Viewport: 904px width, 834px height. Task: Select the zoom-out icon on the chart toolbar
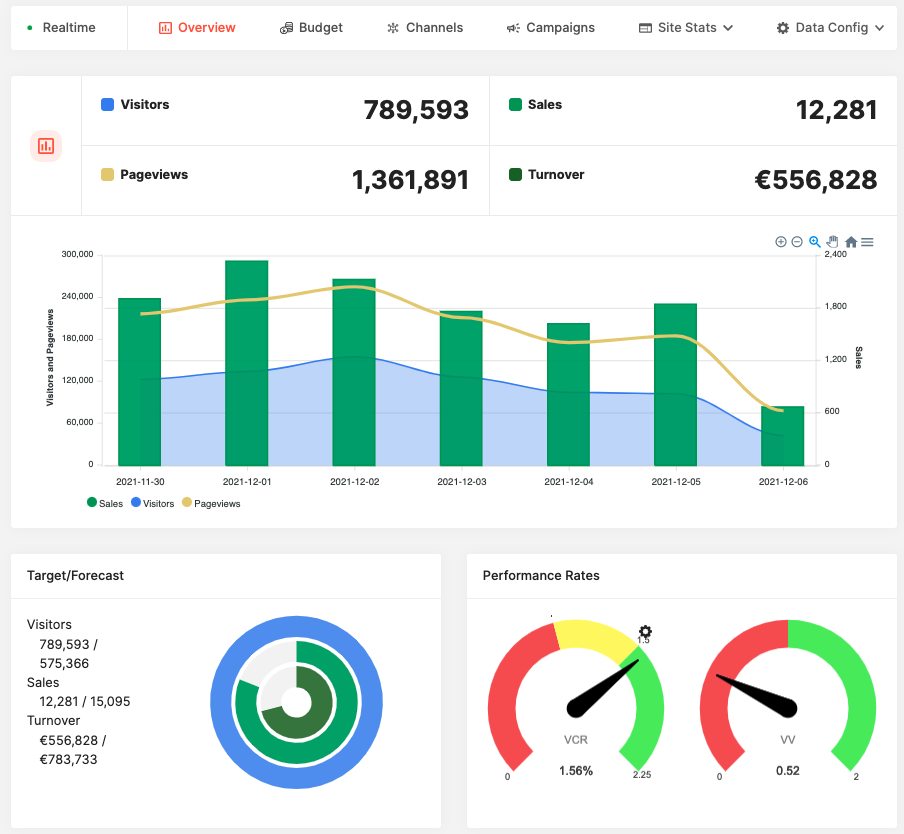[797, 241]
